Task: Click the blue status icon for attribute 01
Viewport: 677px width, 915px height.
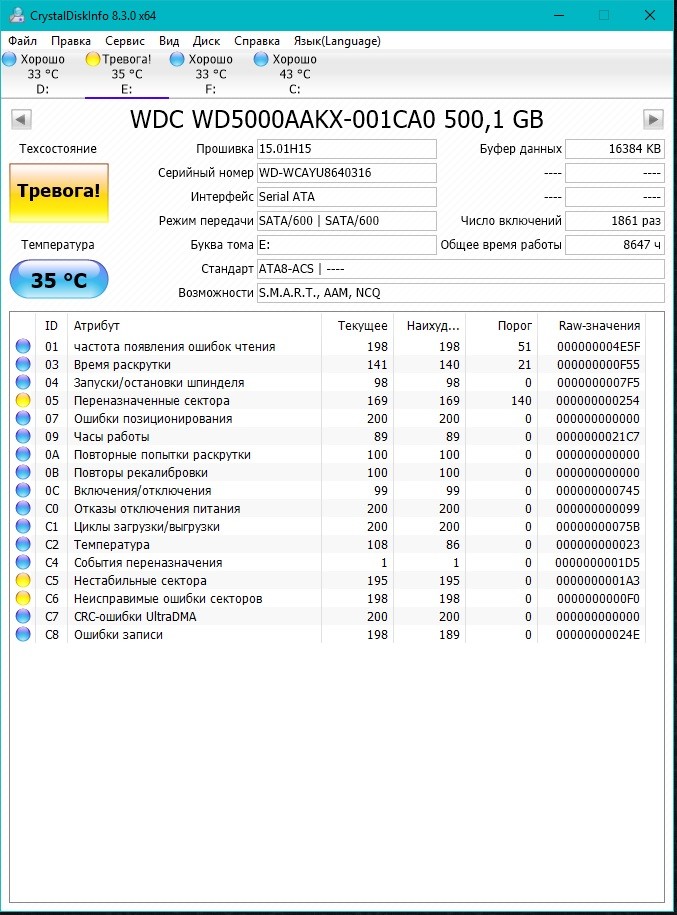Action: [23, 346]
